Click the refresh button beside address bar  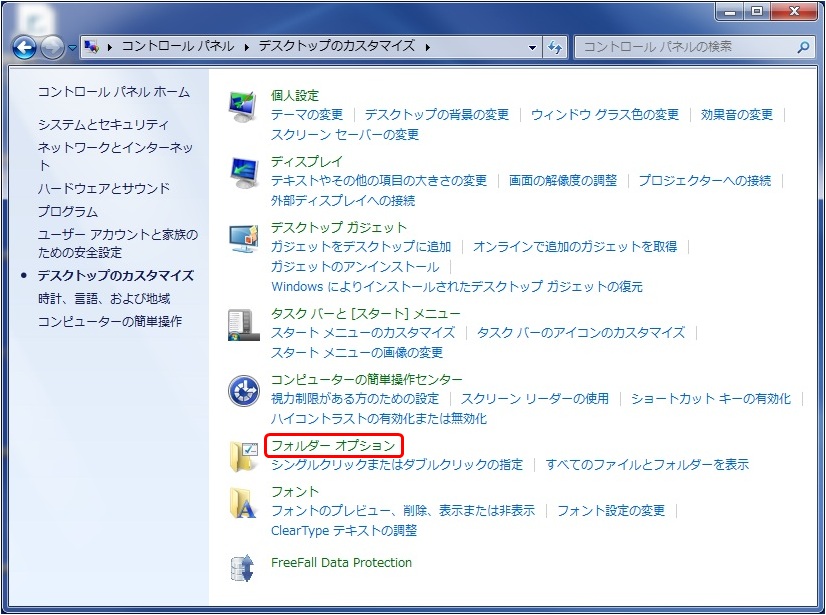tap(556, 47)
